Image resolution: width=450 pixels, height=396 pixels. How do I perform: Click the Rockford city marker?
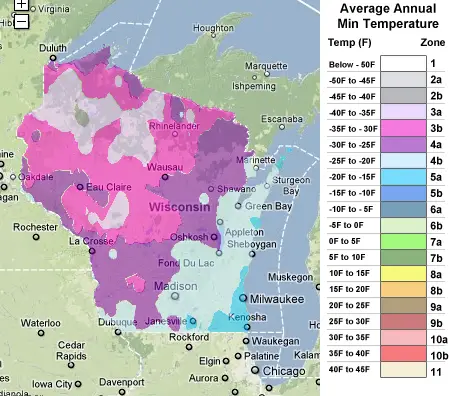(x=189, y=347)
